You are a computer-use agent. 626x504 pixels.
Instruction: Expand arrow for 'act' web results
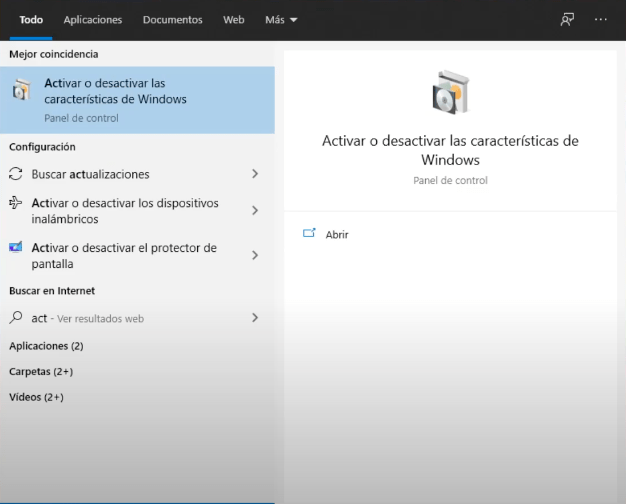pos(255,318)
